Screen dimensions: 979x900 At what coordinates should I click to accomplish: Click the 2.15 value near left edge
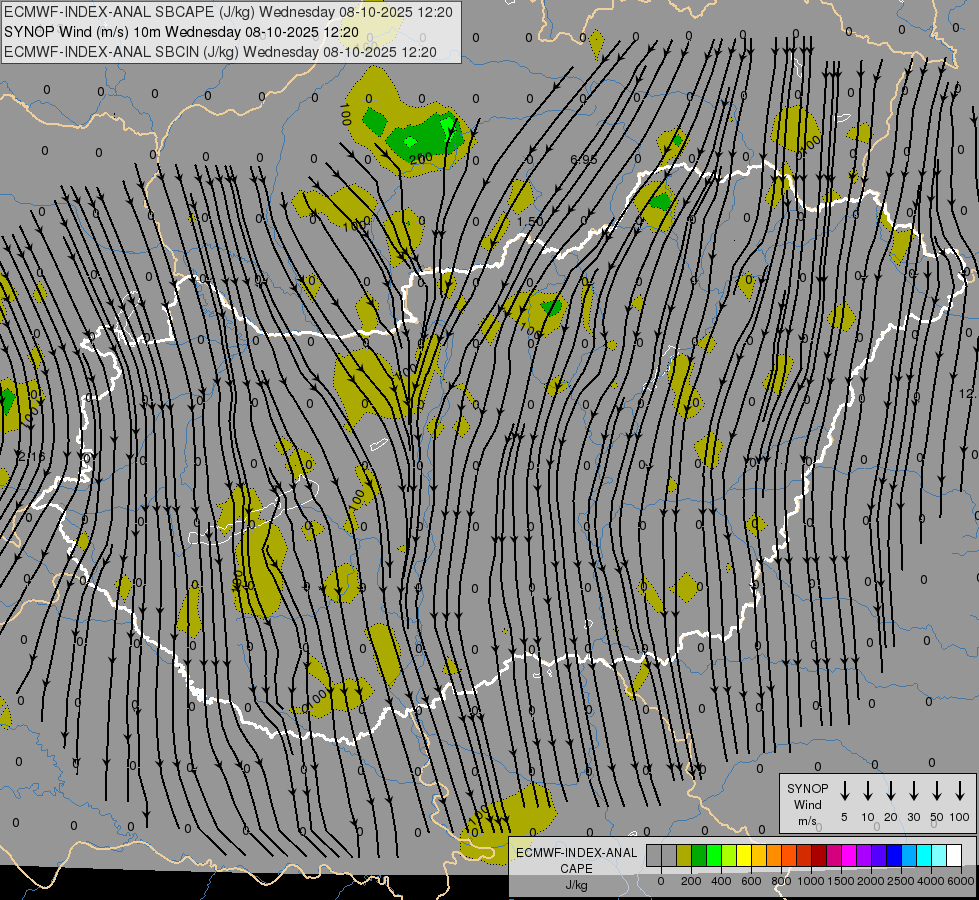tap(30, 456)
